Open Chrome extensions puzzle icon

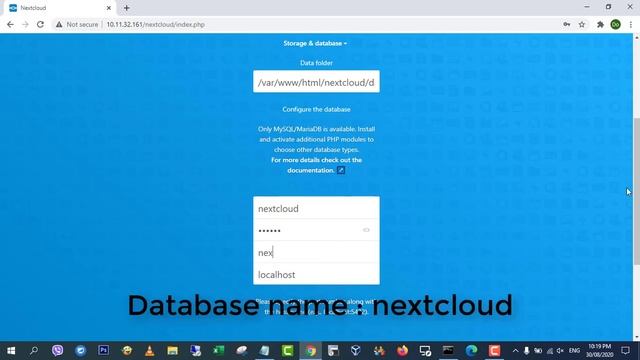[x=600, y=24]
